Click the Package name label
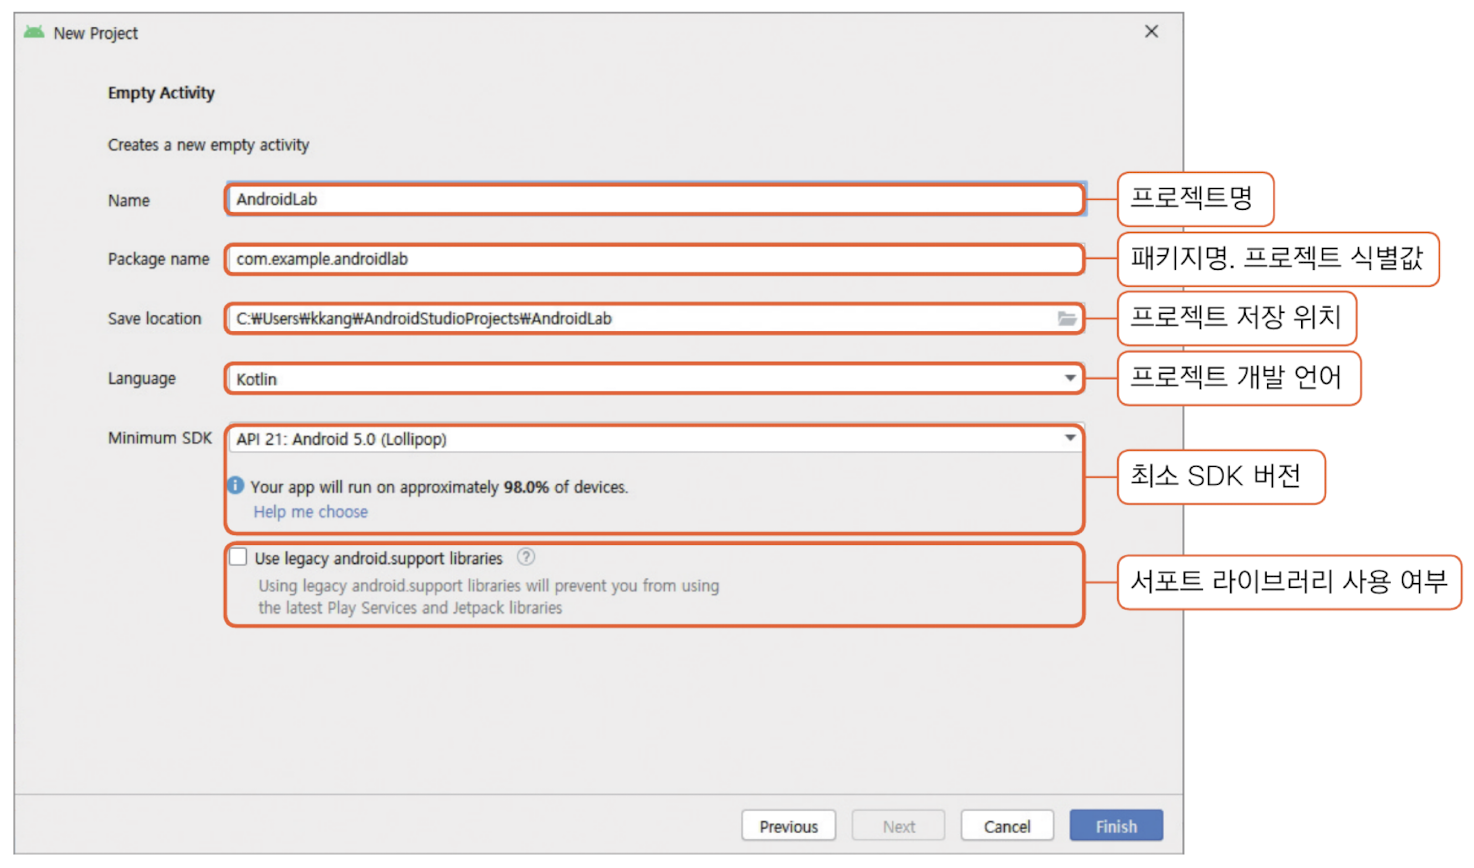The height and width of the screenshot is (868, 1474). point(159,259)
